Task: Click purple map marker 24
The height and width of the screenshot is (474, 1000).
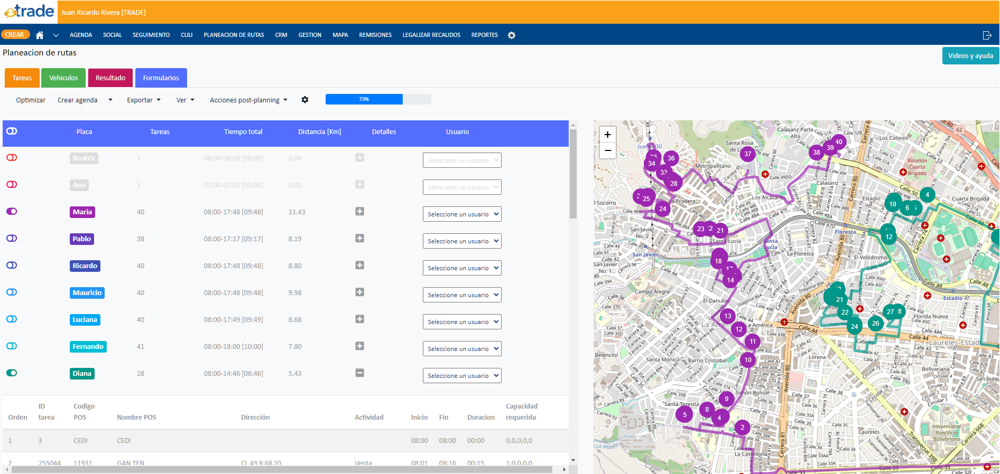Action: click(x=663, y=208)
